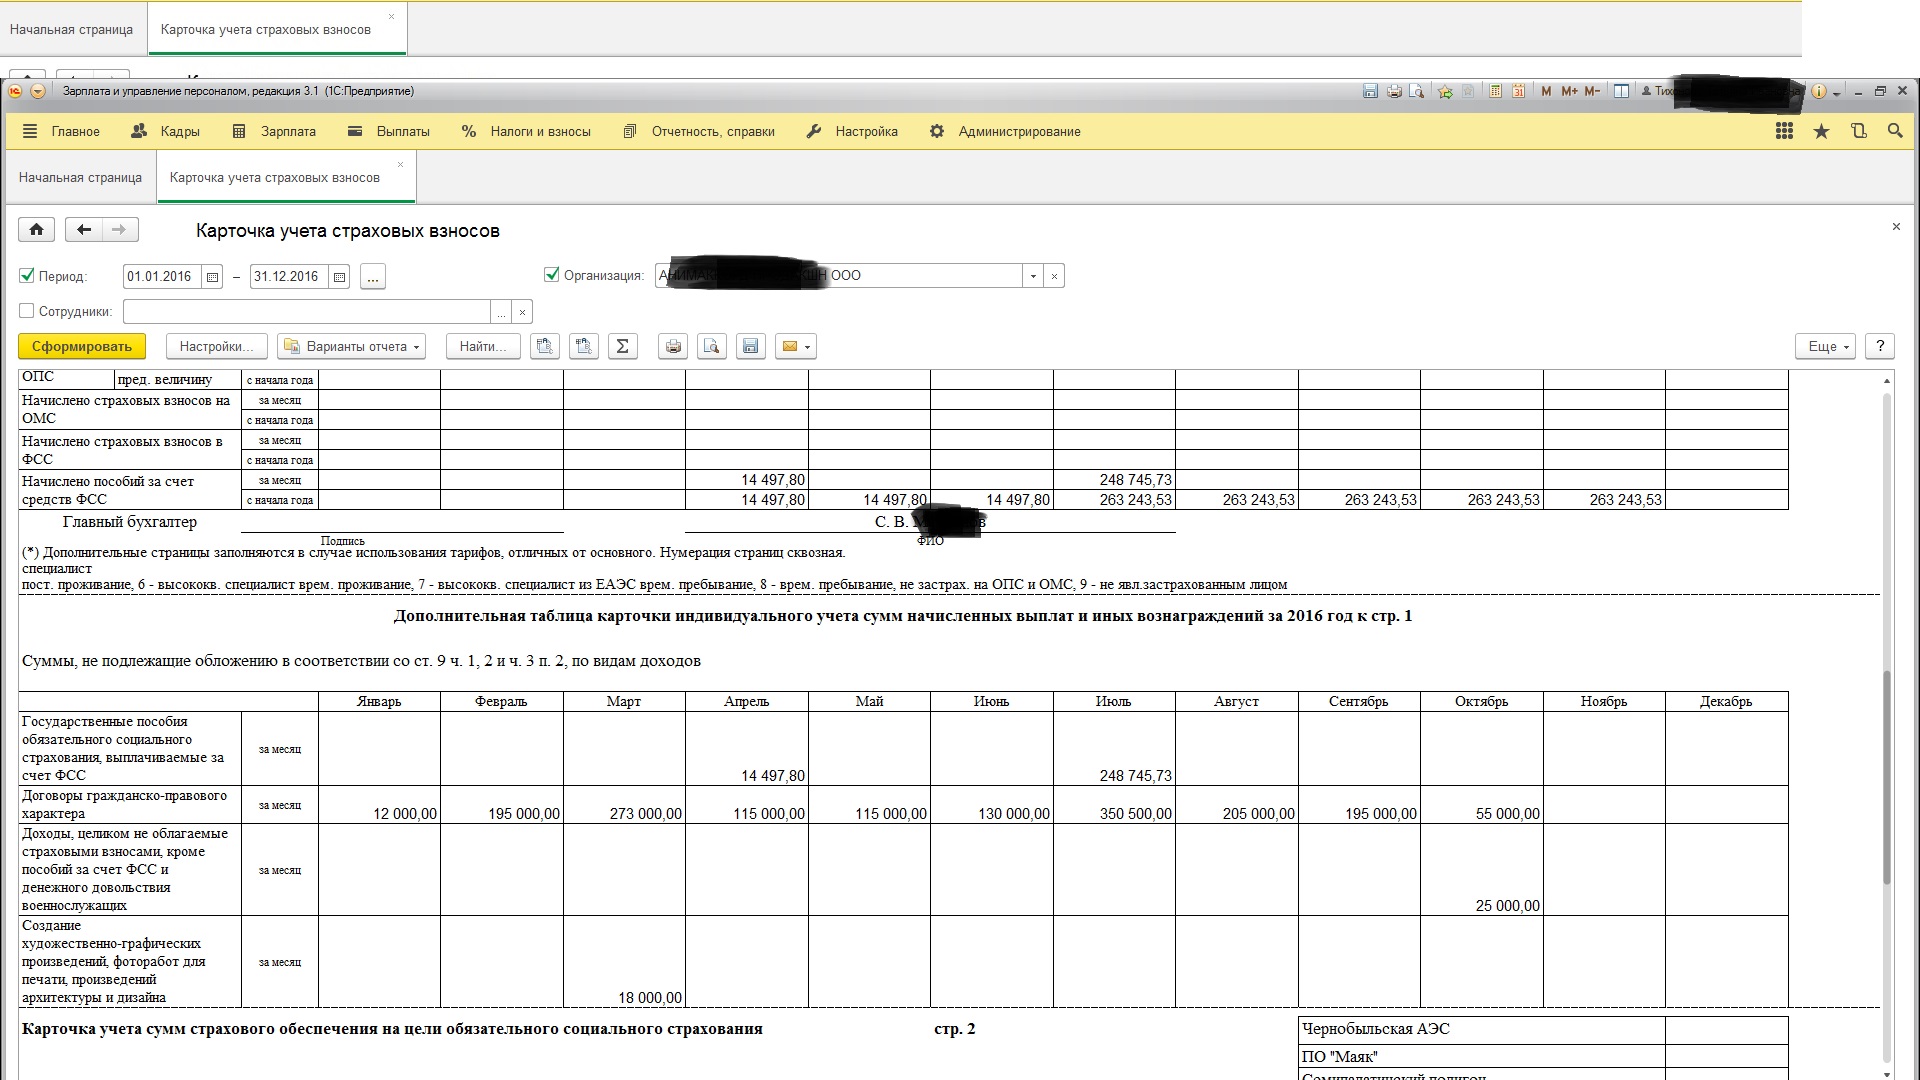Screen dimensions: 1920x1080
Task: Open the history scroll icon
Action: (1859, 131)
